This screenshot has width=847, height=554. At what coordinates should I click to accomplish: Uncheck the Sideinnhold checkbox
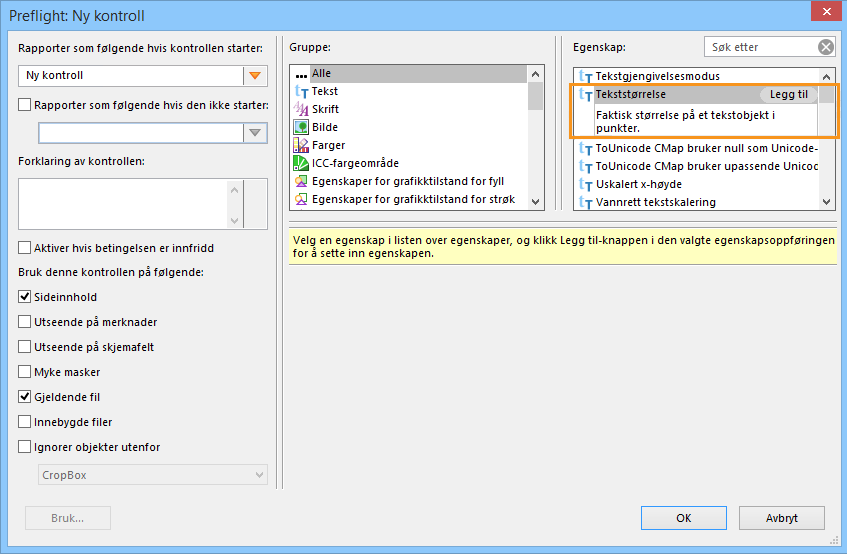pos(26,297)
